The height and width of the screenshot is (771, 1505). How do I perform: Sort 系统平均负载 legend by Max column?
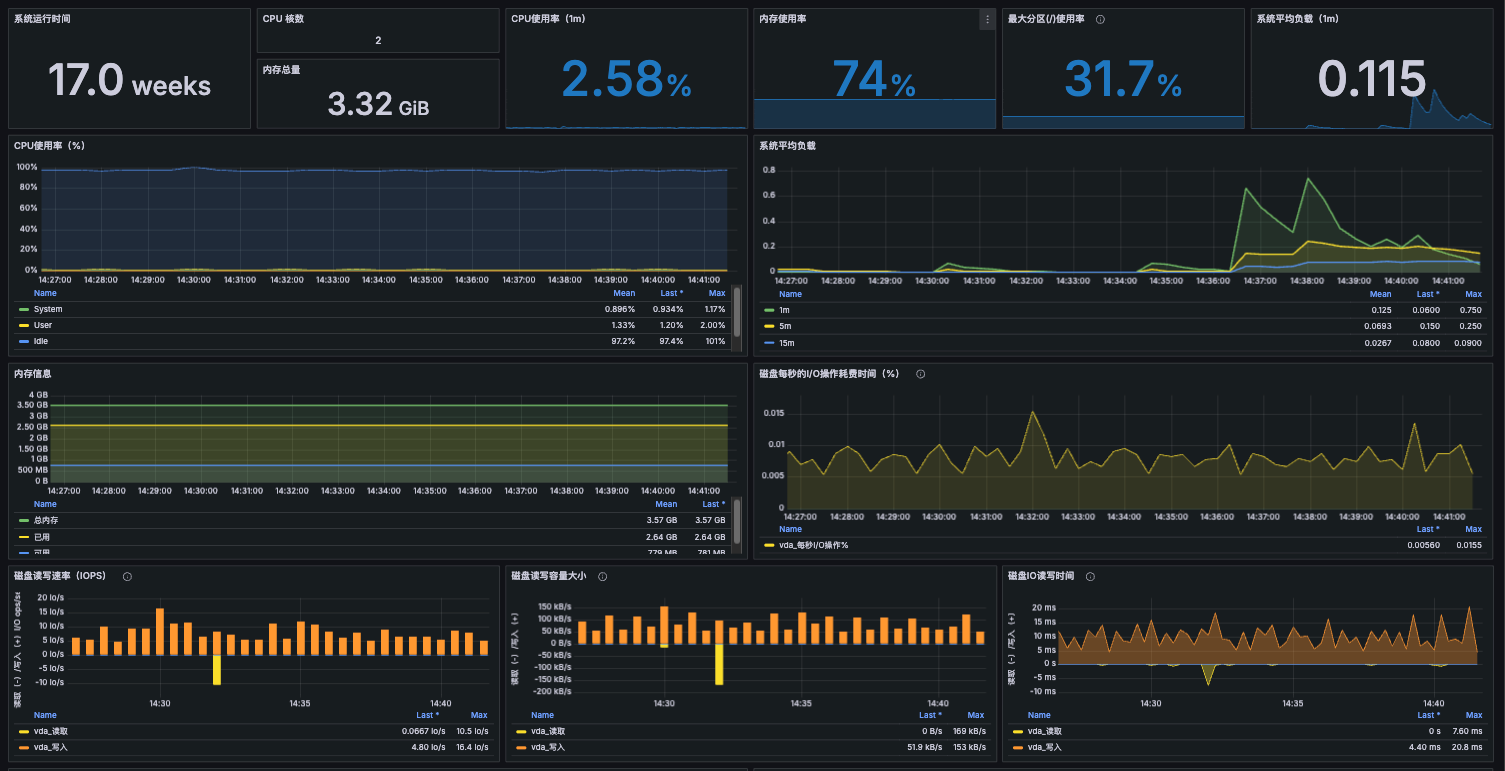(x=1473, y=294)
